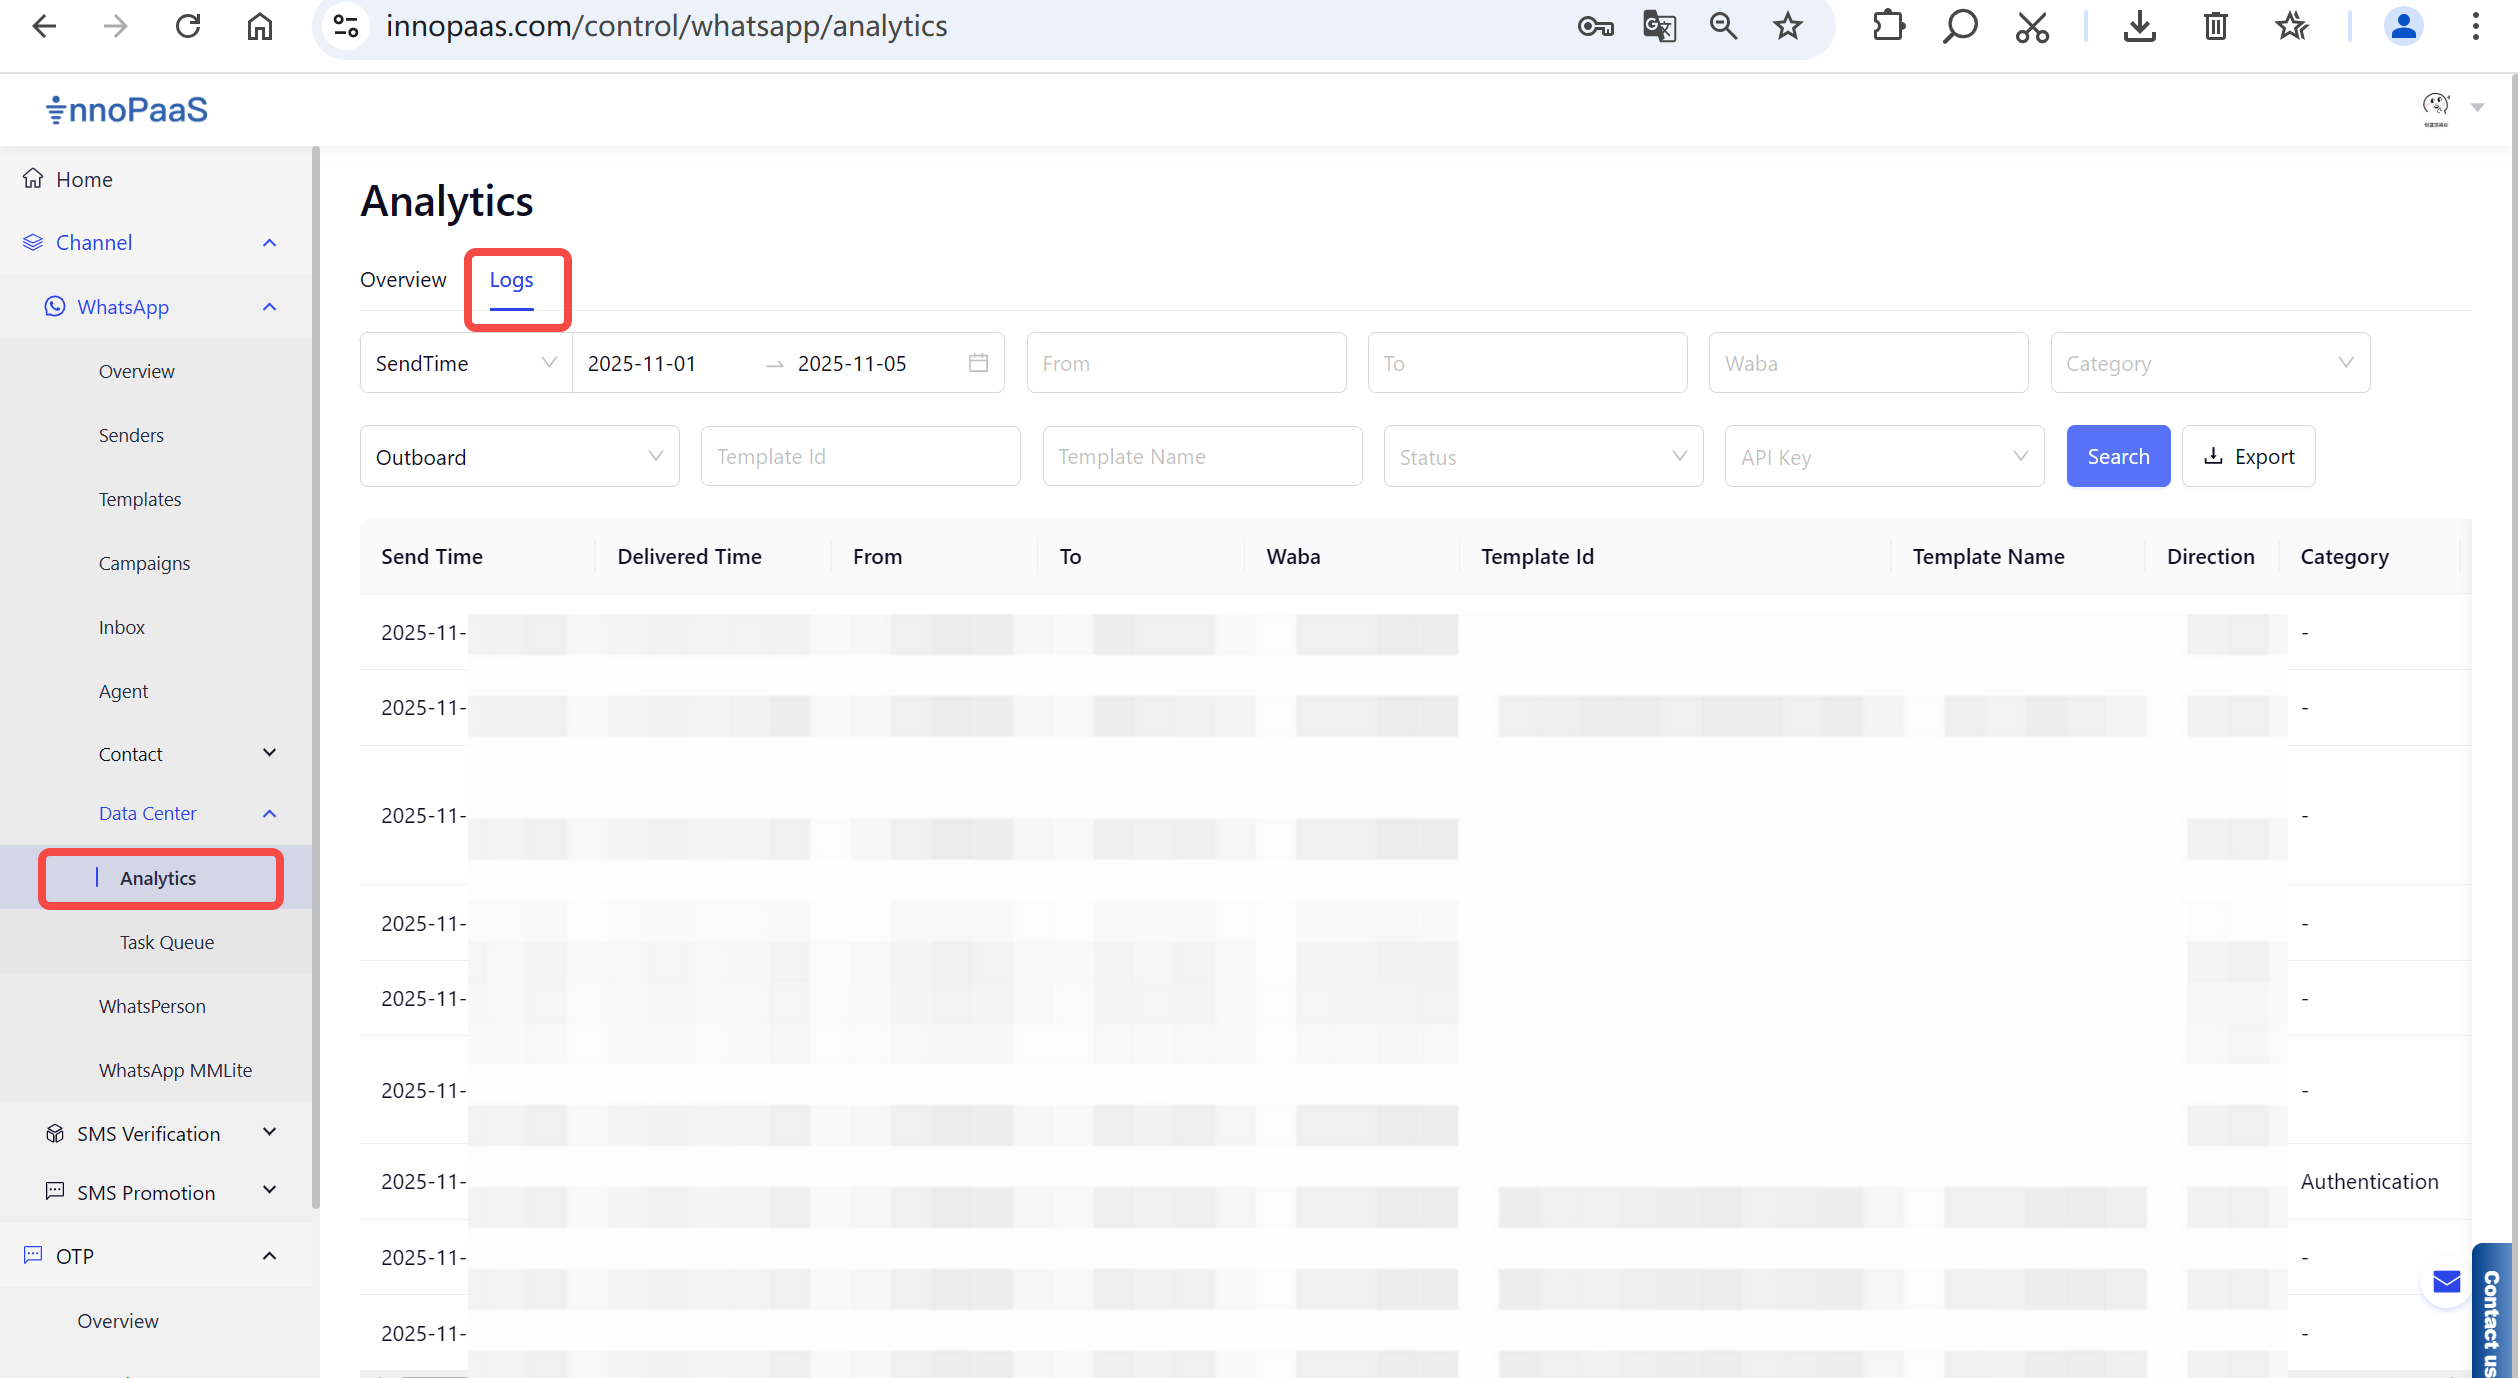Open the Status filter dropdown
This screenshot has width=2518, height=1378.
click(x=1542, y=457)
